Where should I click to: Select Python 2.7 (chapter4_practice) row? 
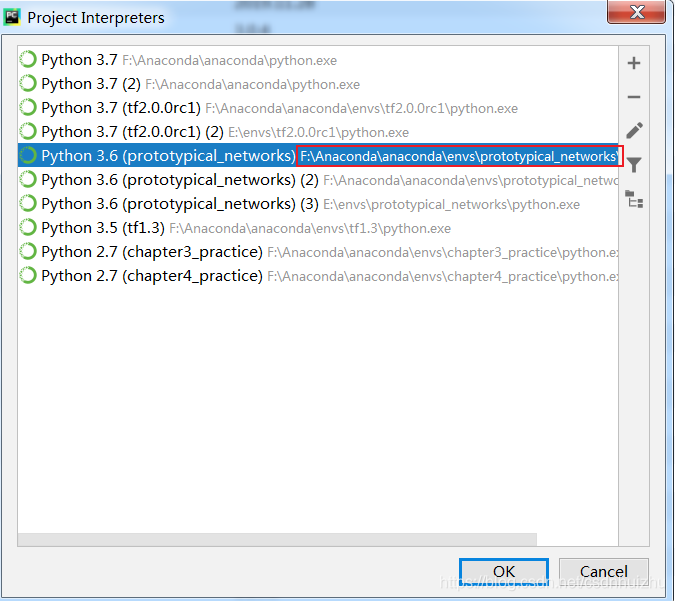pos(318,276)
